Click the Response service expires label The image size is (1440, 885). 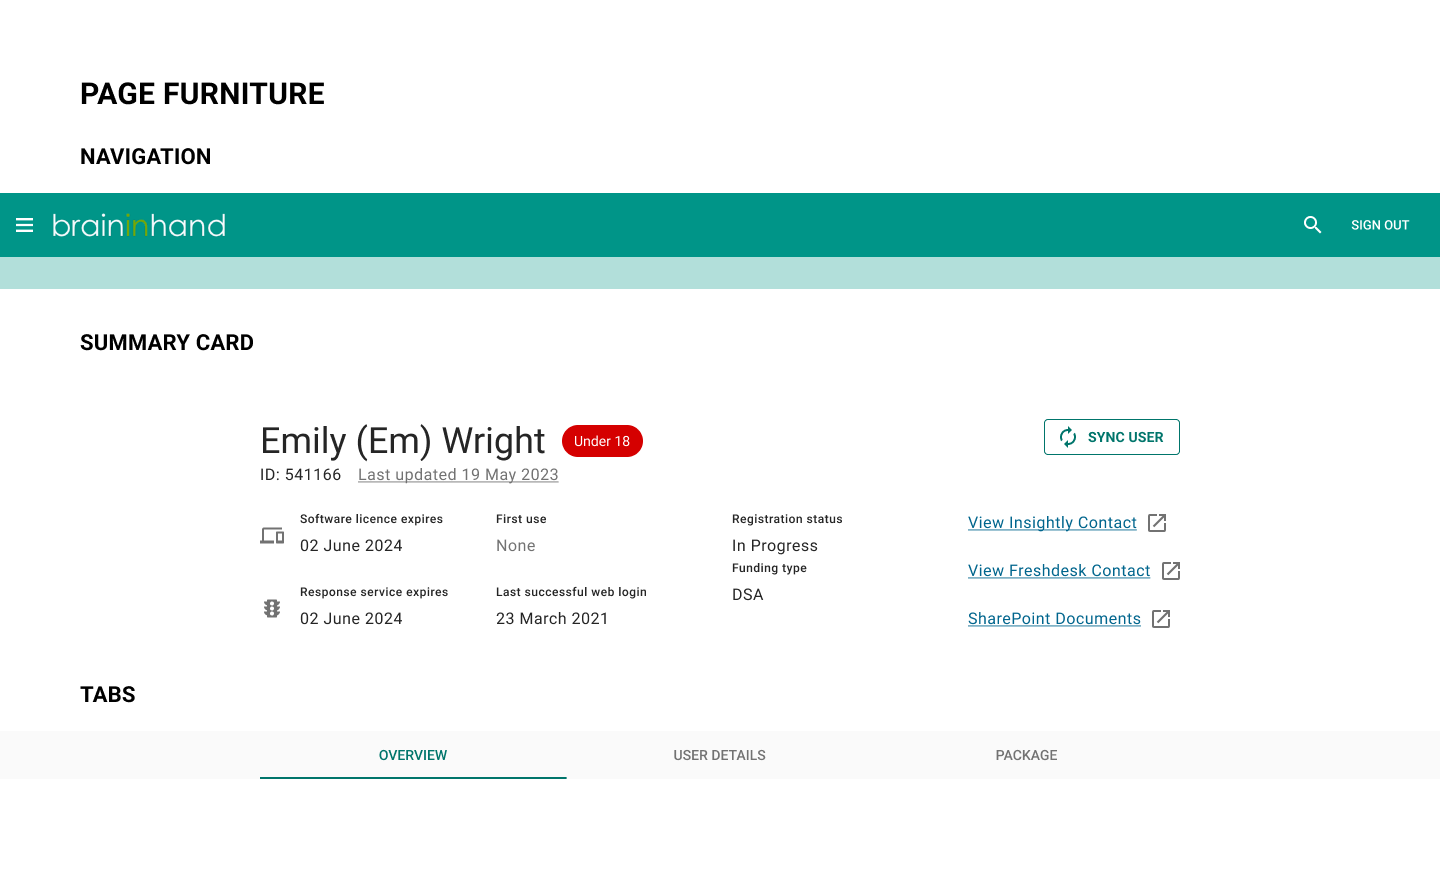374,592
